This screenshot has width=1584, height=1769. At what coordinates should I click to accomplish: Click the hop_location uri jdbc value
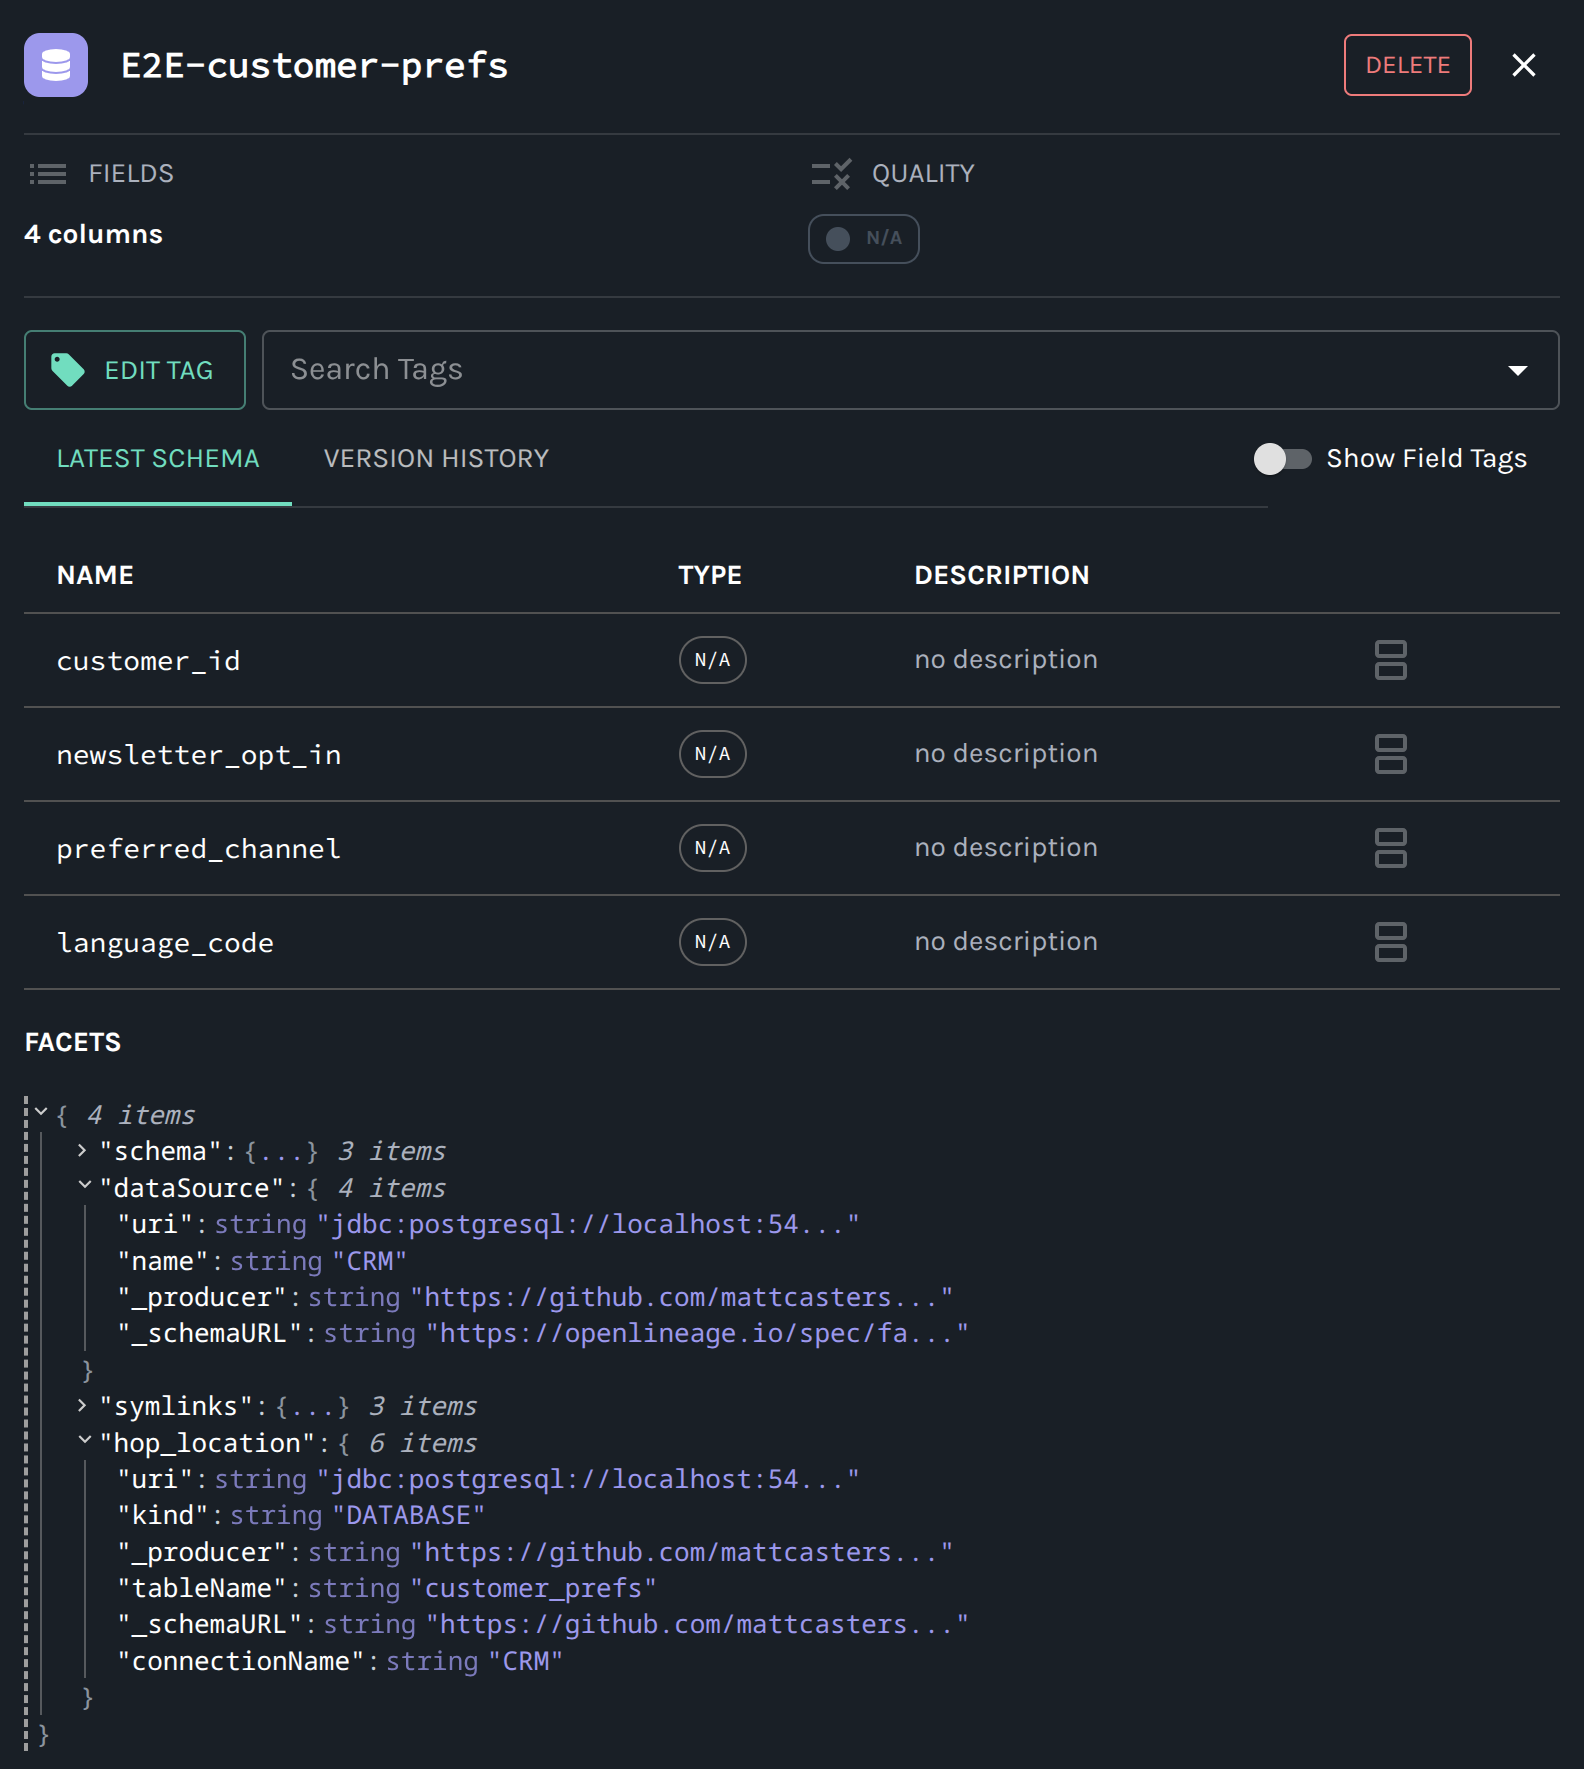(x=588, y=1479)
